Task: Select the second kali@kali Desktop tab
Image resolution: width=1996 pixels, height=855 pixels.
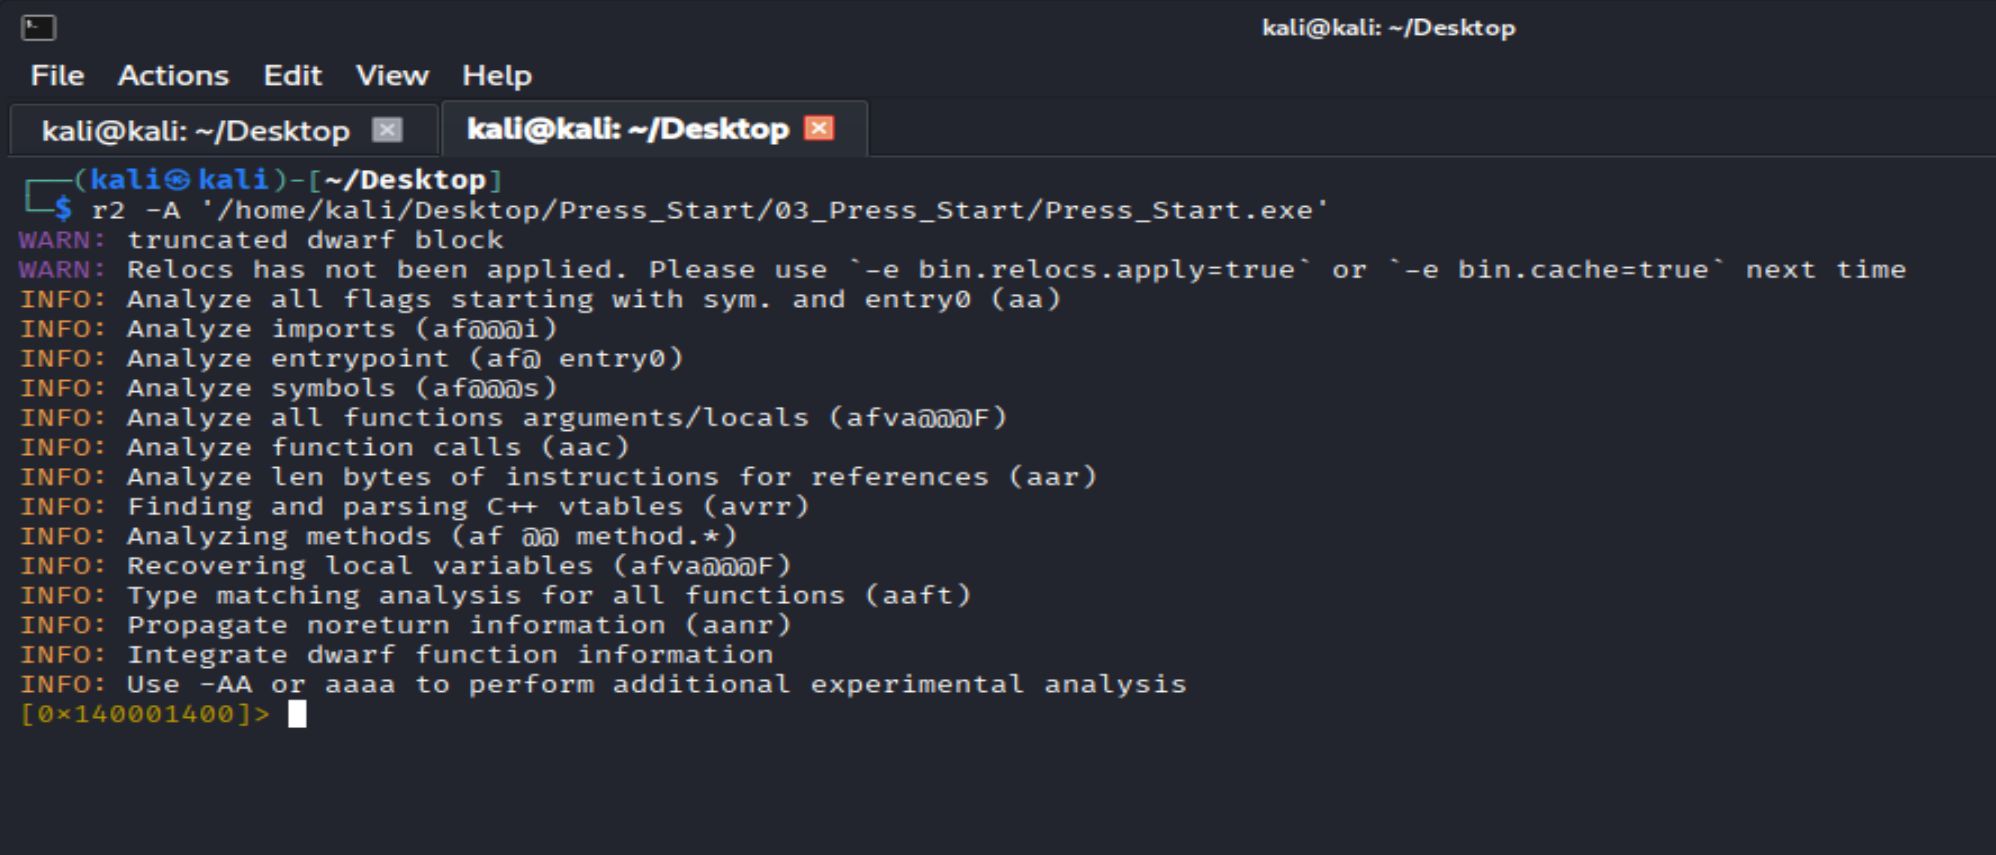Action: click(x=628, y=129)
